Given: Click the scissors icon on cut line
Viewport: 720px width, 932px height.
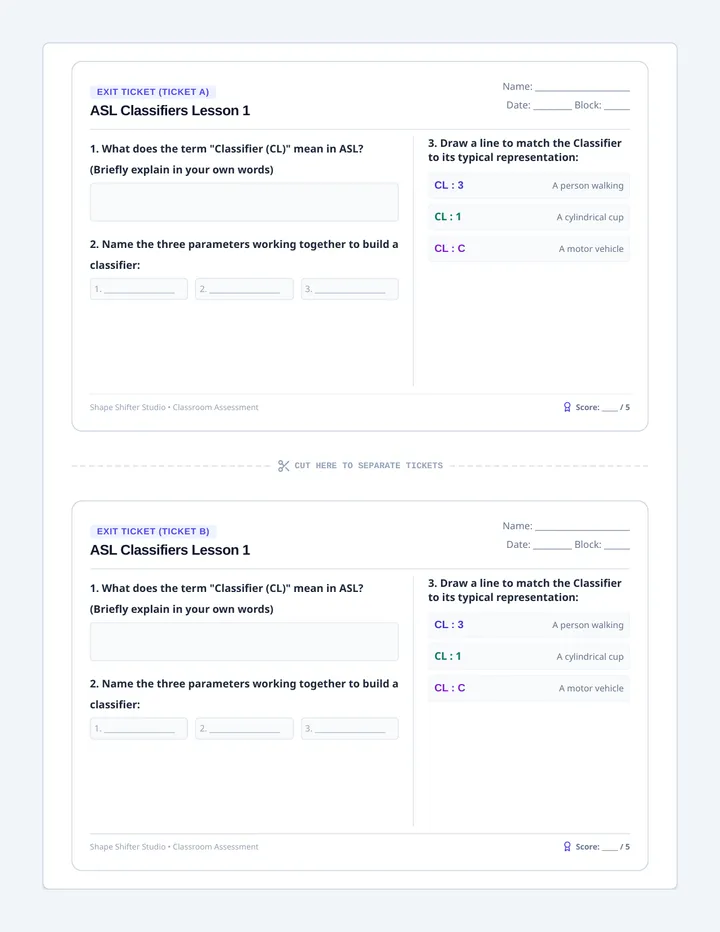Looking at the screenshot, I should point(284,466).
